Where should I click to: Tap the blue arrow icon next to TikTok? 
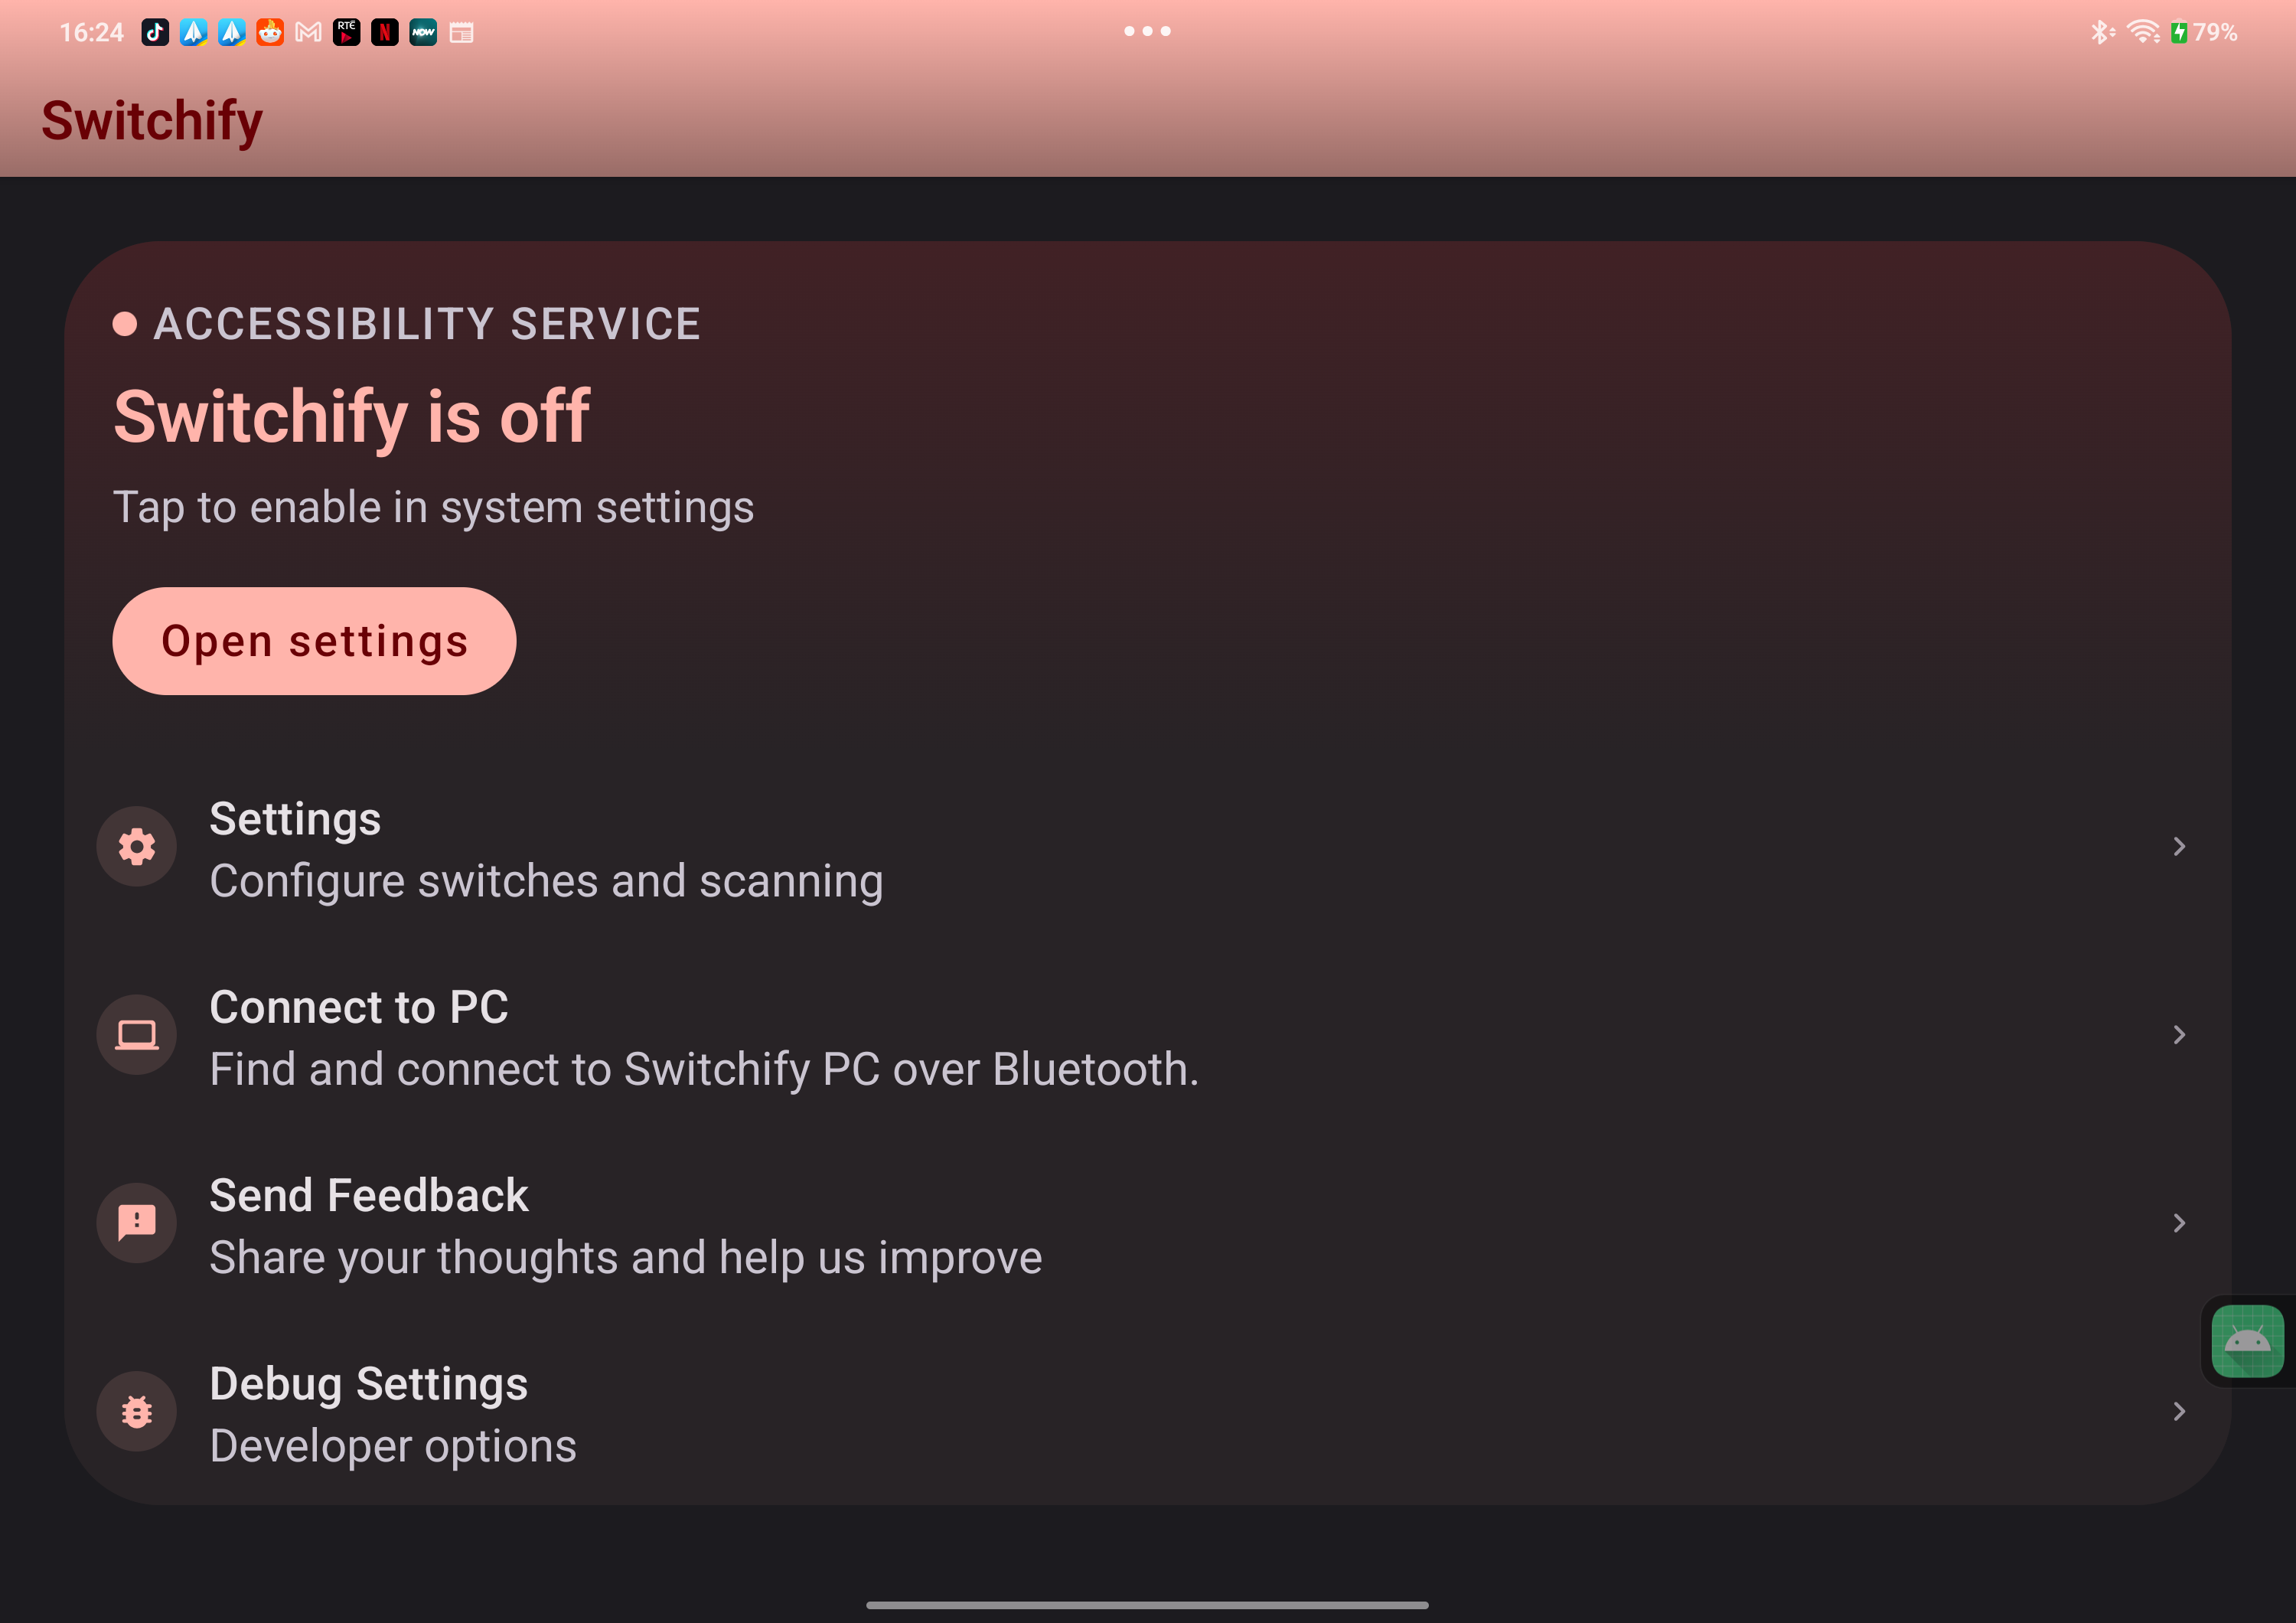193,32
